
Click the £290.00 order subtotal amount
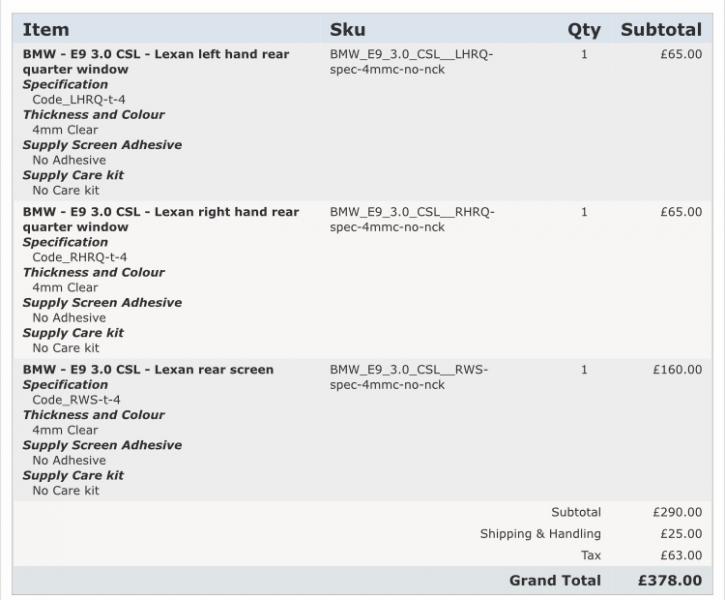(x=677, y=513)
